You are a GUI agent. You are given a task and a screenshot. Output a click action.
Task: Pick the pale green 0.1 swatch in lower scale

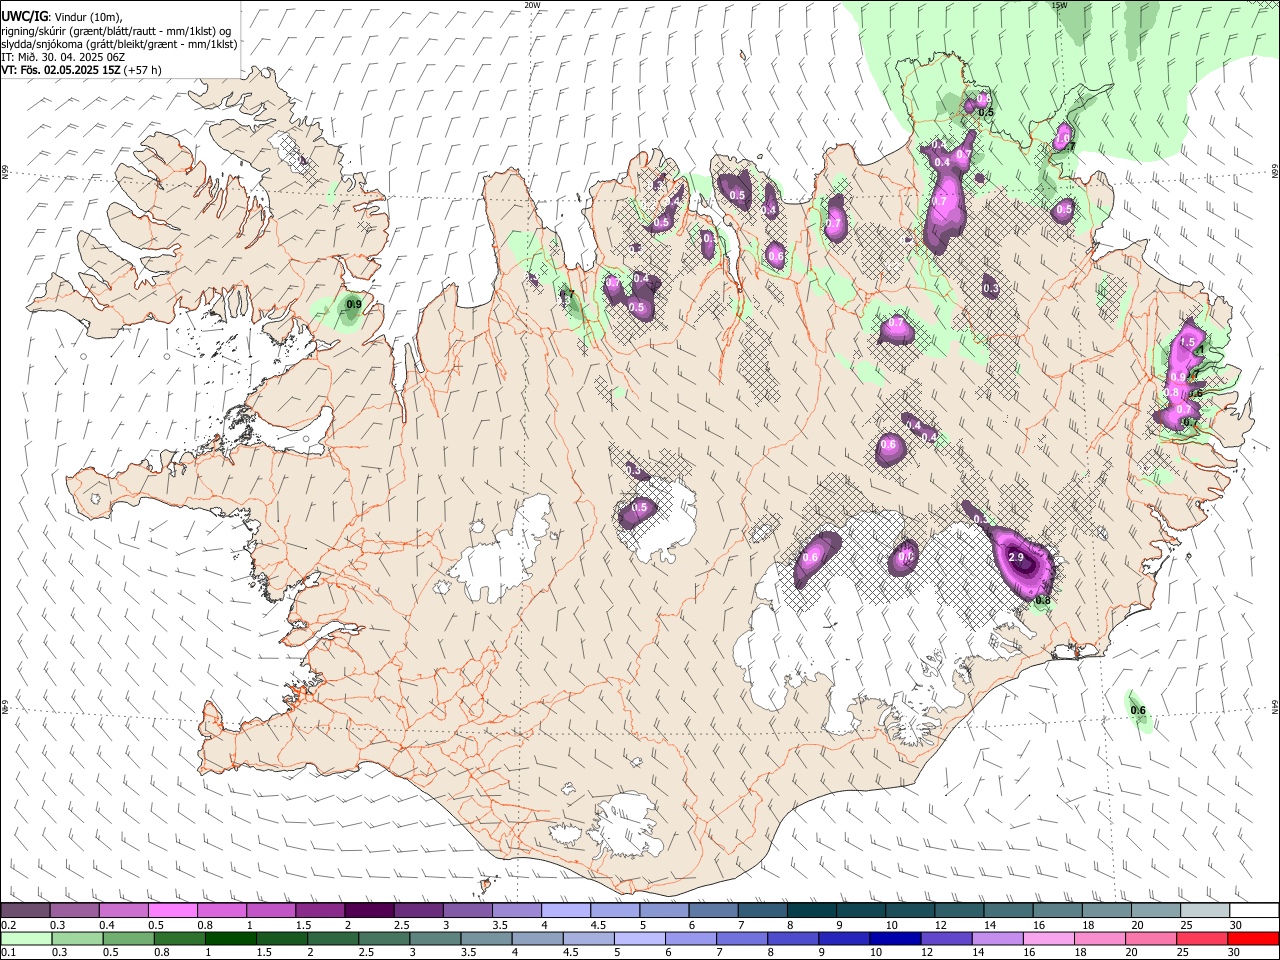[x=25, y=938]
